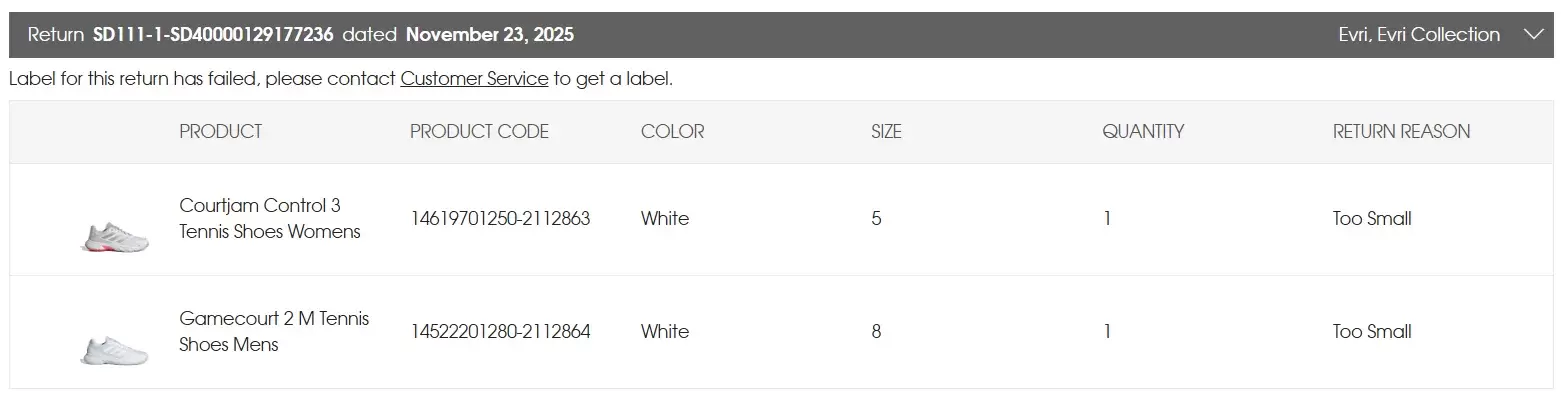Click the Customer Service link
The image size is (1561, 401).
tap(474, 79)
